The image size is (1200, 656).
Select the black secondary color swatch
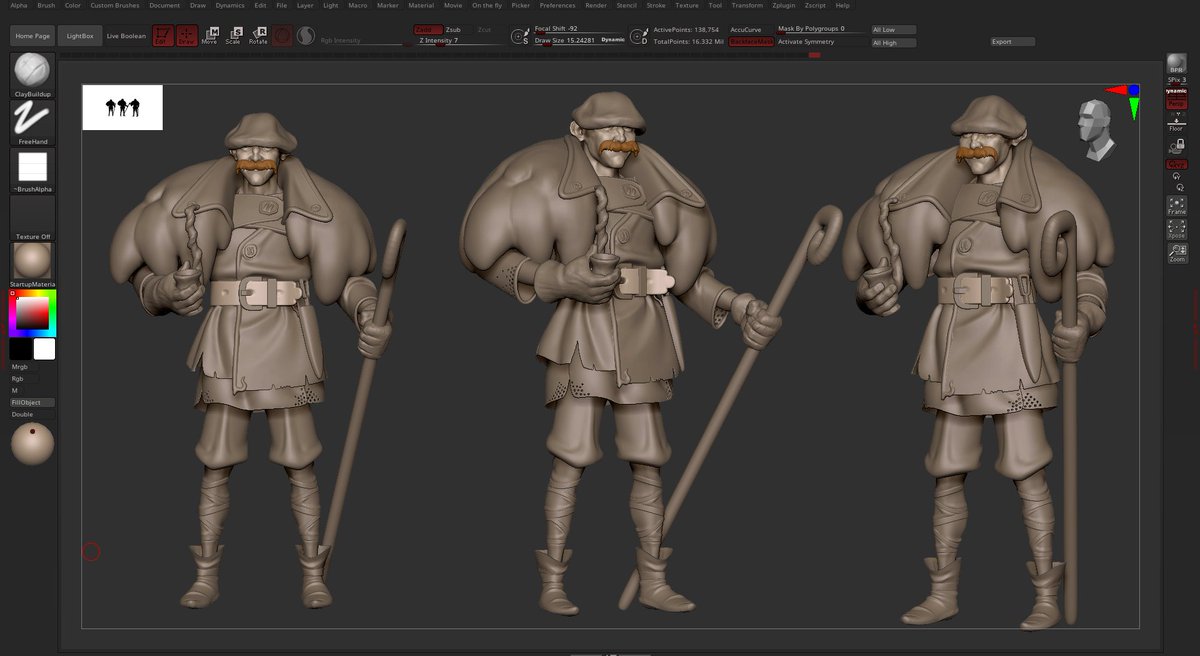pos(20,349)
